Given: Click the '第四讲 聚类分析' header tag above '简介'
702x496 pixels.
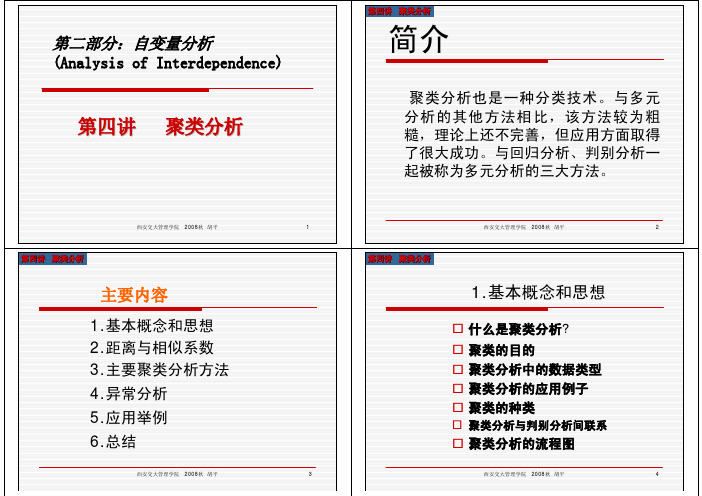Looking at the screenshot, I should pos(399,11).
